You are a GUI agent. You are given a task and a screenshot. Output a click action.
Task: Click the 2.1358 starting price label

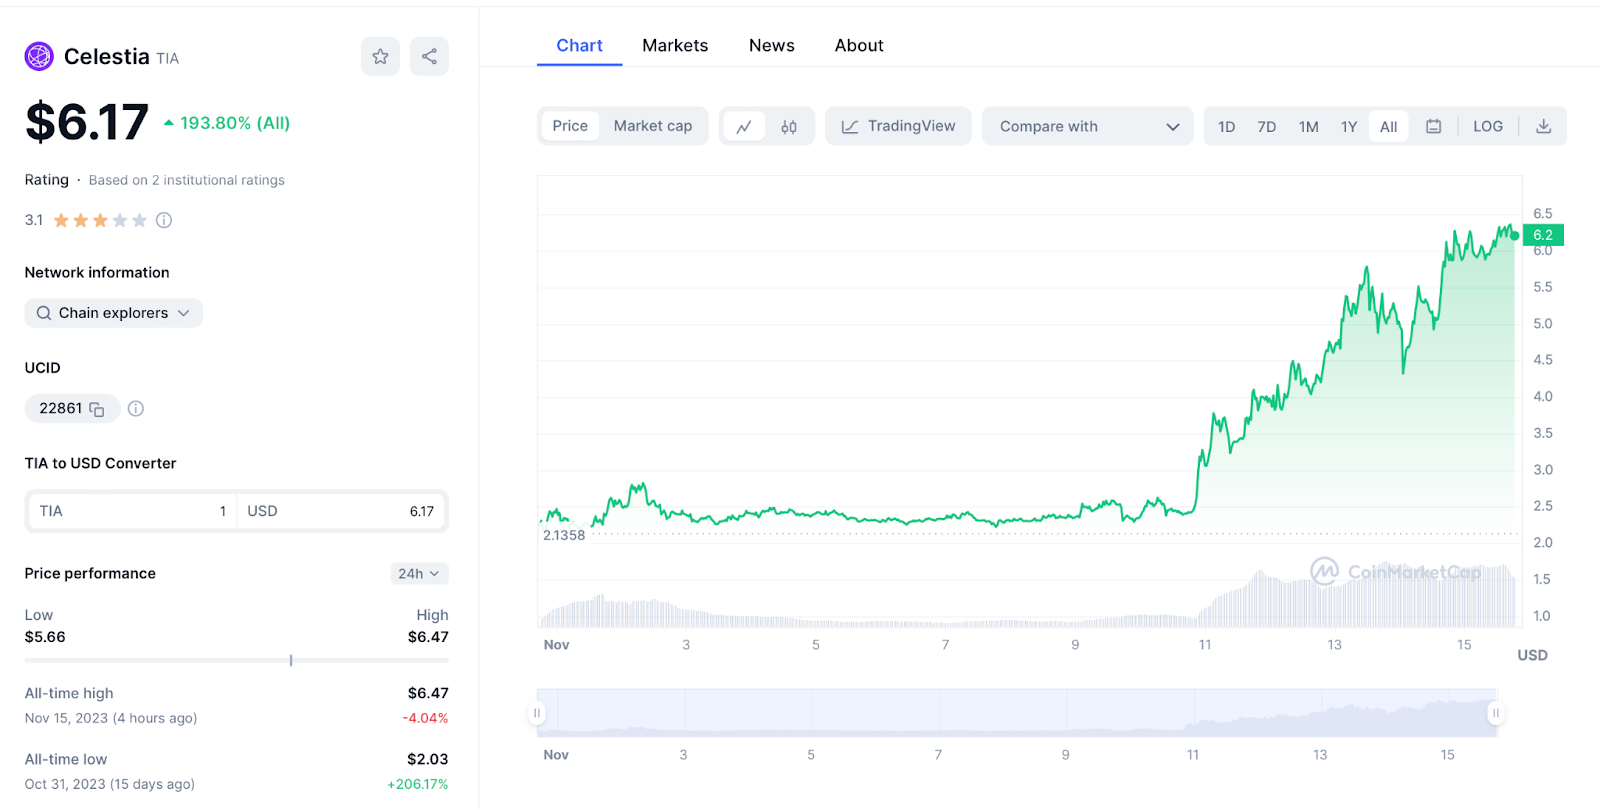click(564, 535)
